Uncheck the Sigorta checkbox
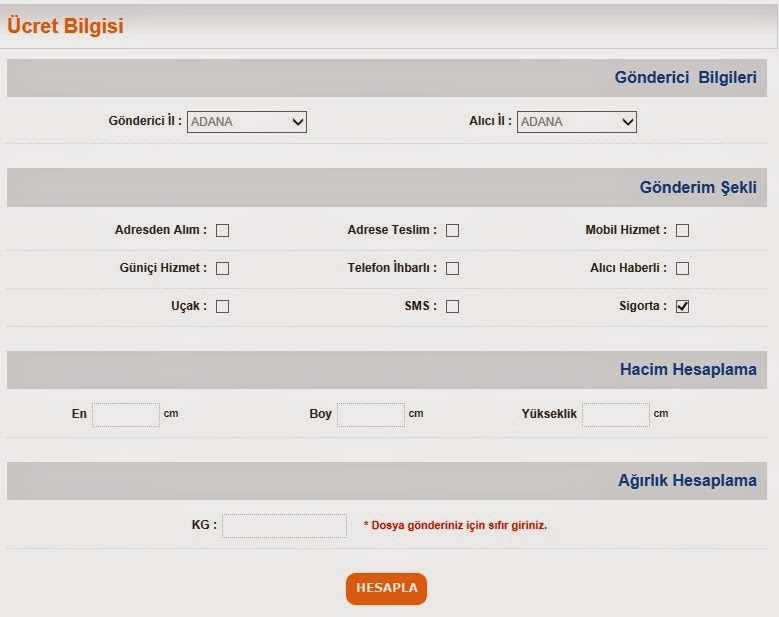779x617 pixels. (683, 307)
